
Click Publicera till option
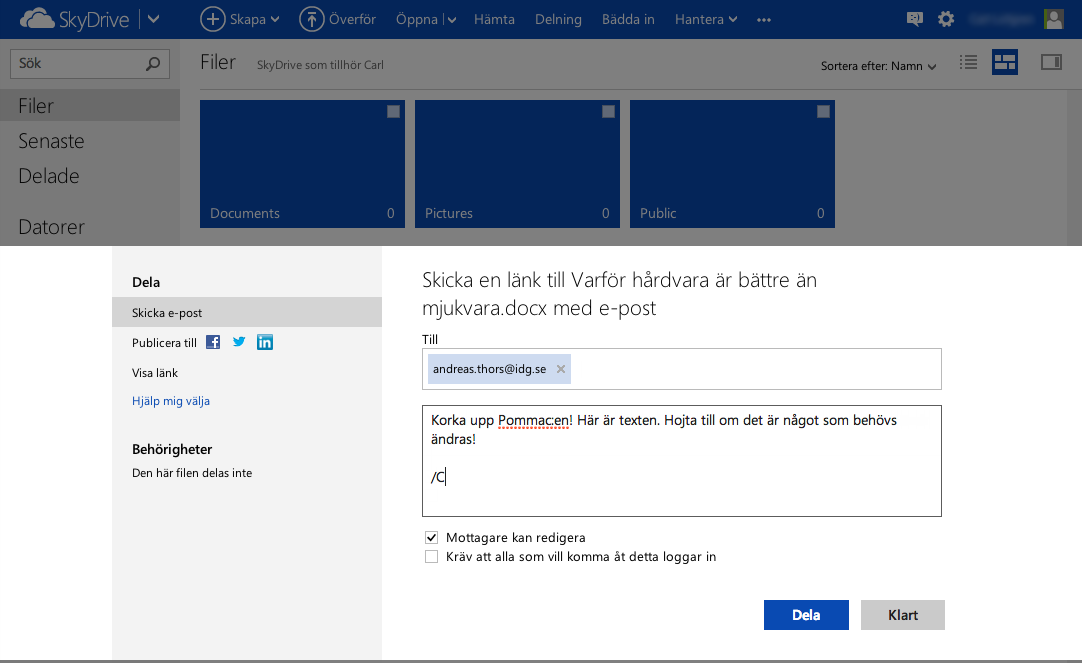[x=164, y=343]
